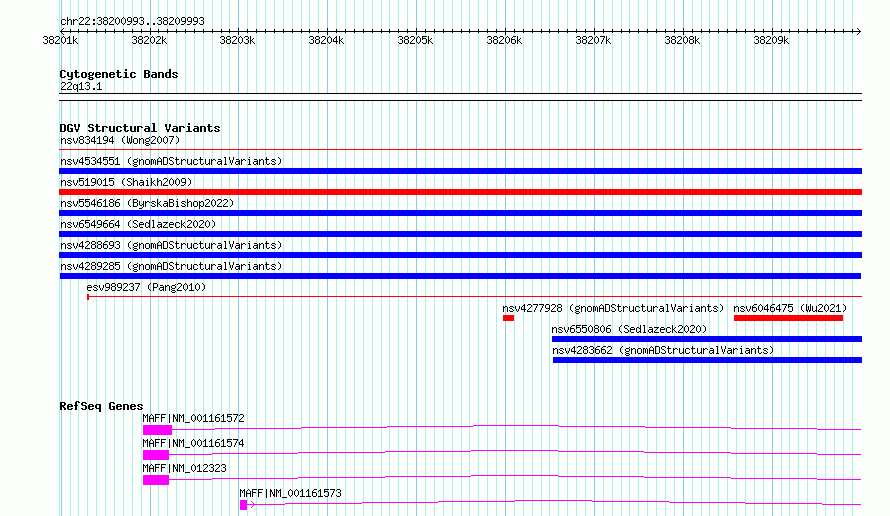890x516 pixels.
Task: Open the MAFF|NM_012323 transcript label
Action: pos(184,468)
